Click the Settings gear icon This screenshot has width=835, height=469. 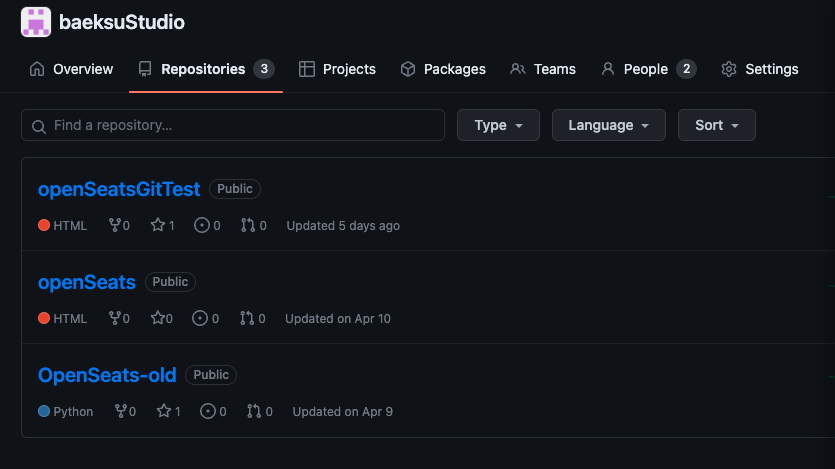click(x=729, y=69)
